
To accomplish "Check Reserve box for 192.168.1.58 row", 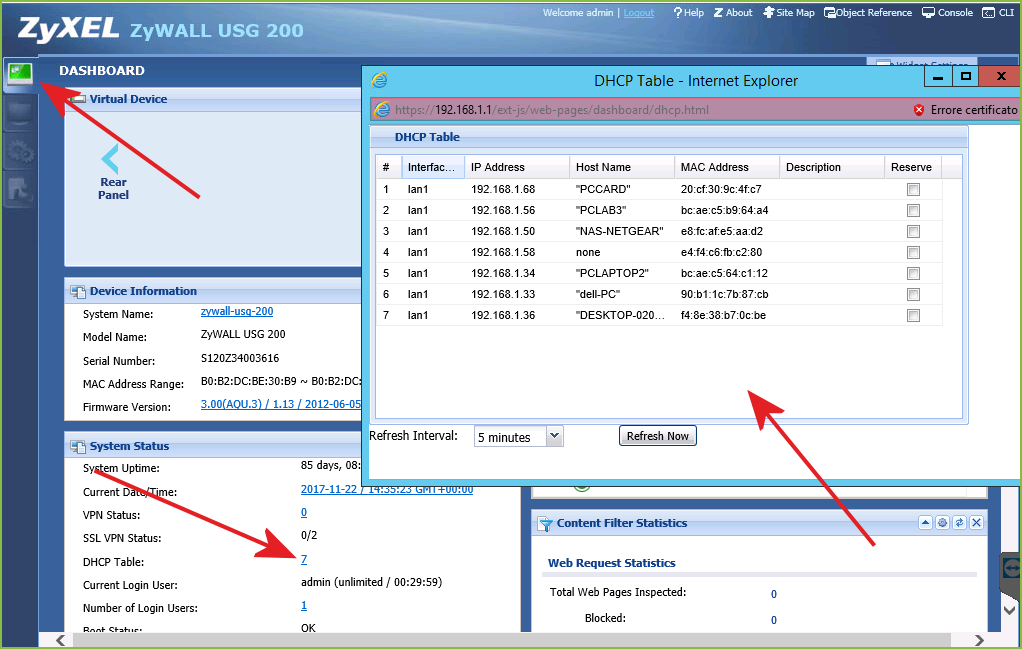I will coord(913,252).
